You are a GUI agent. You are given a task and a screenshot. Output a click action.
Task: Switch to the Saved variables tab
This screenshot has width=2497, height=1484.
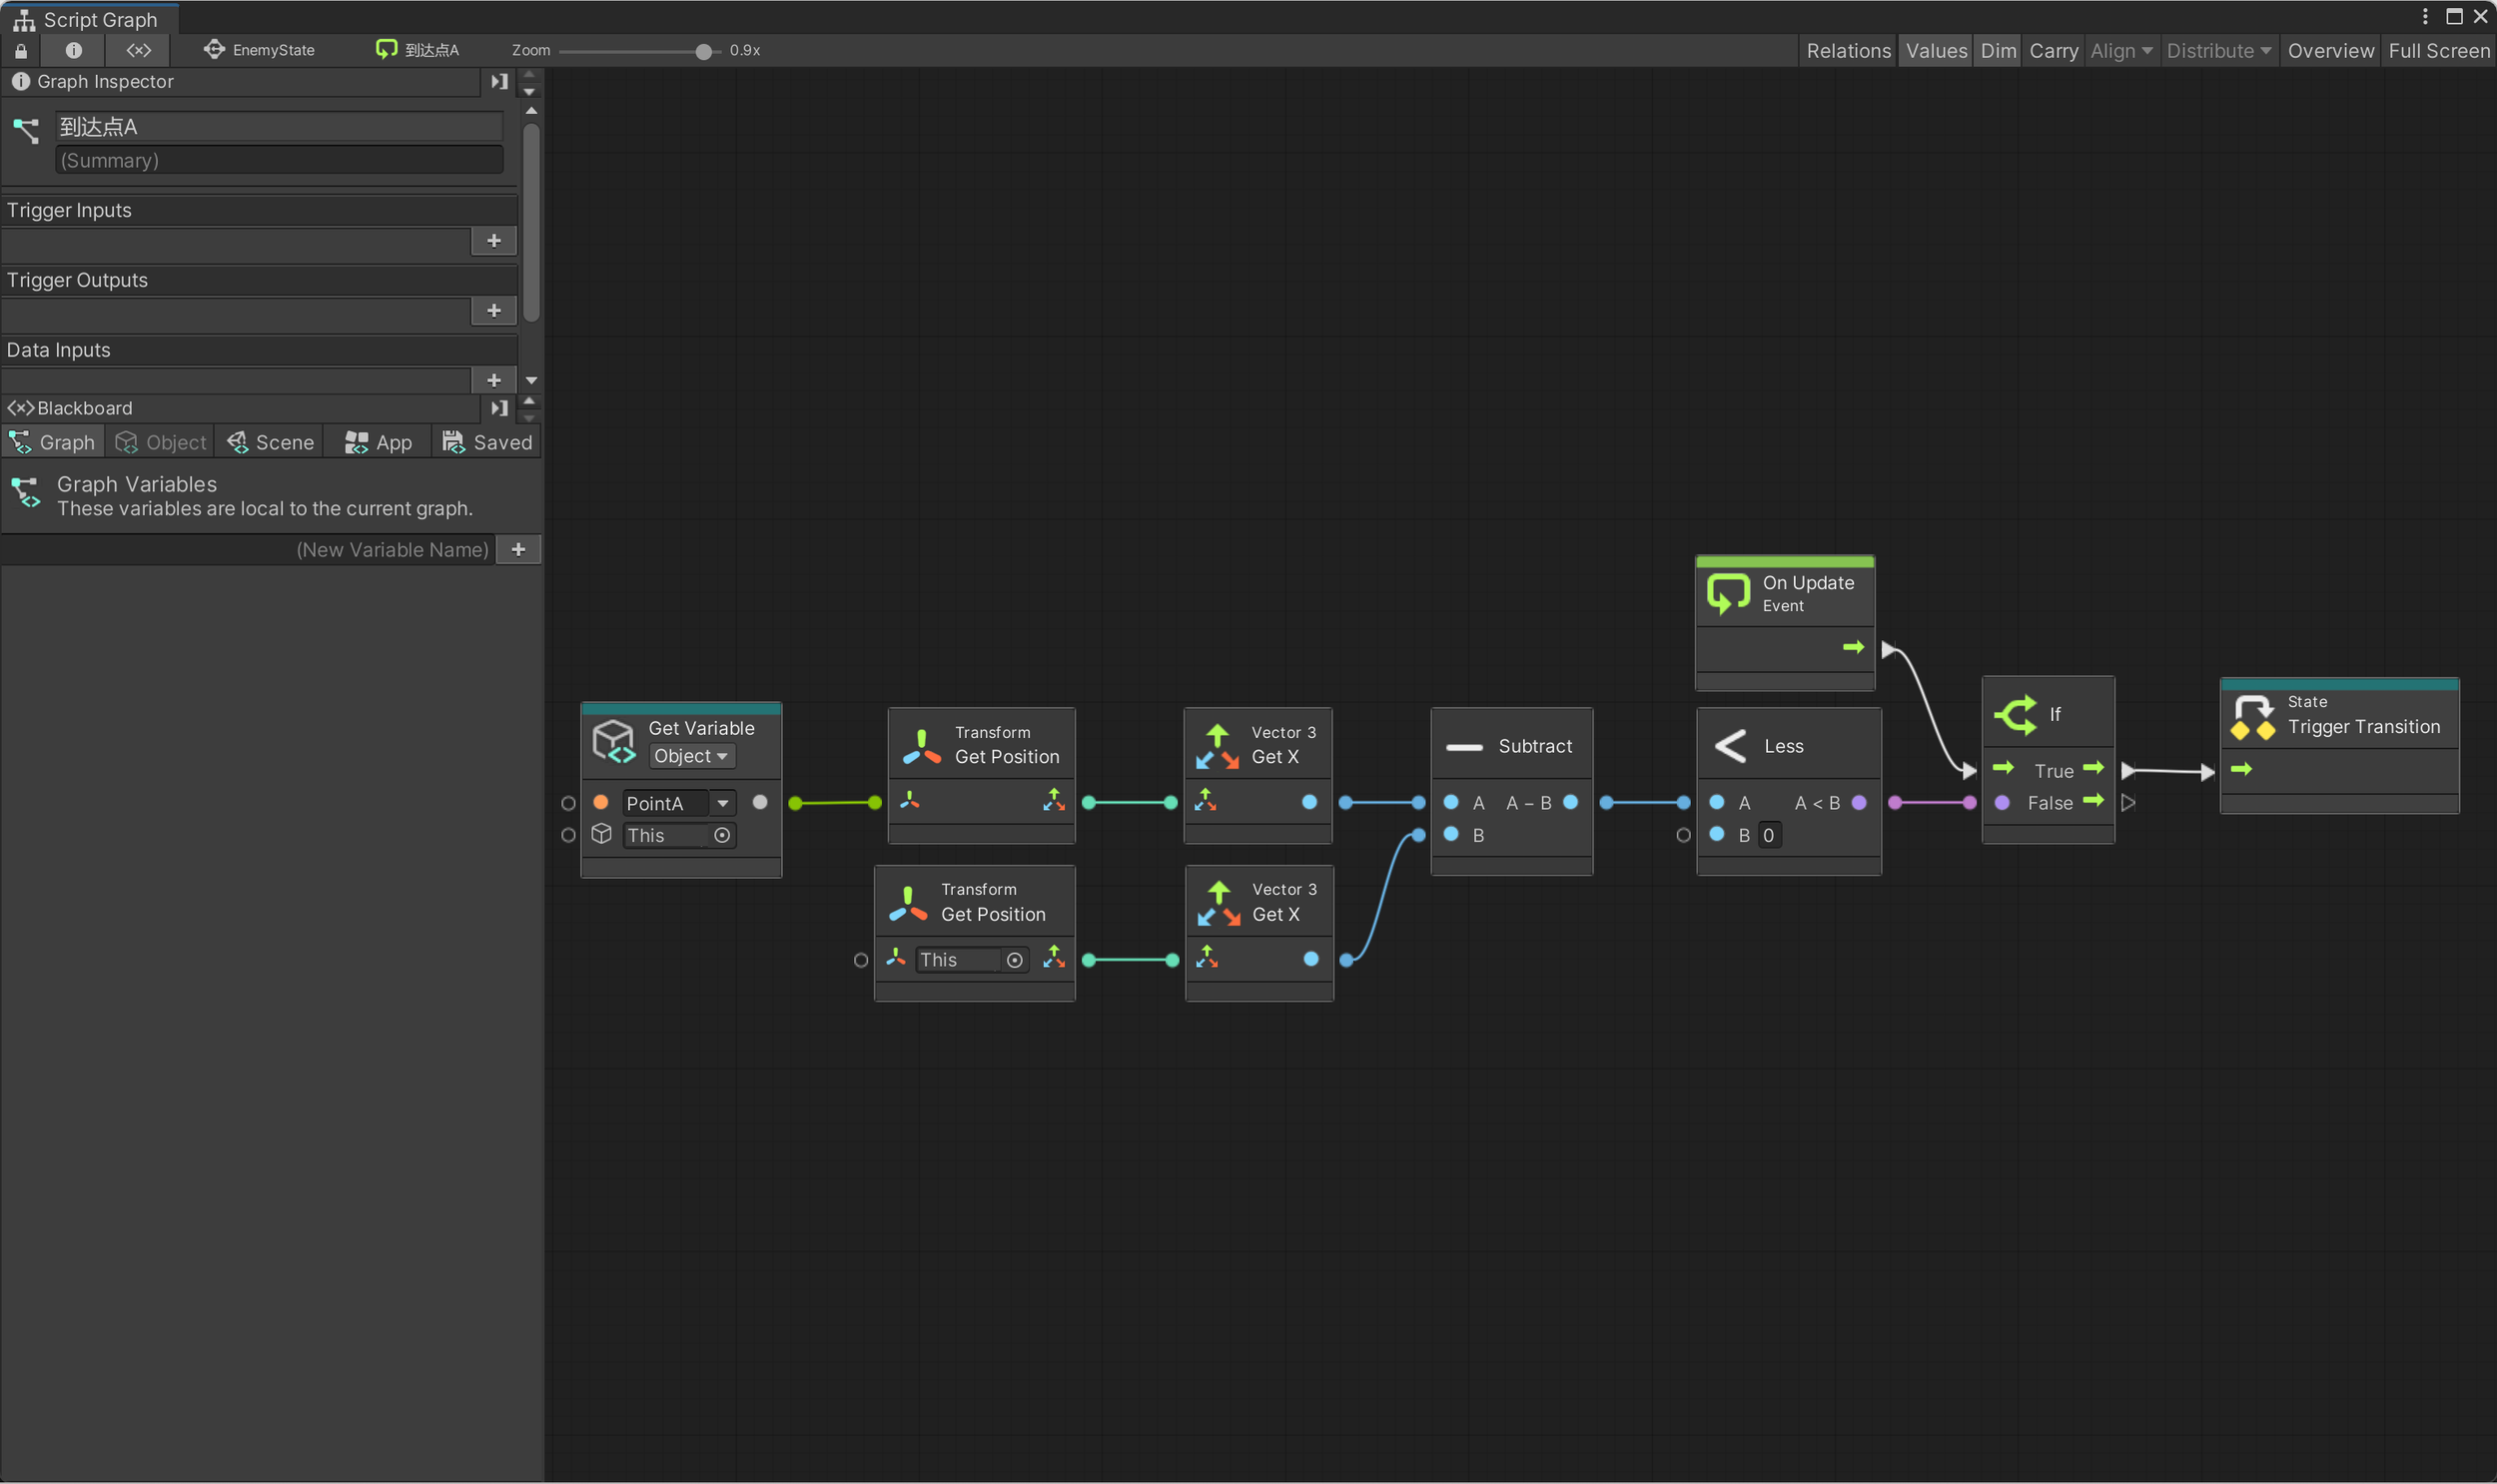[x=487, y=442]
